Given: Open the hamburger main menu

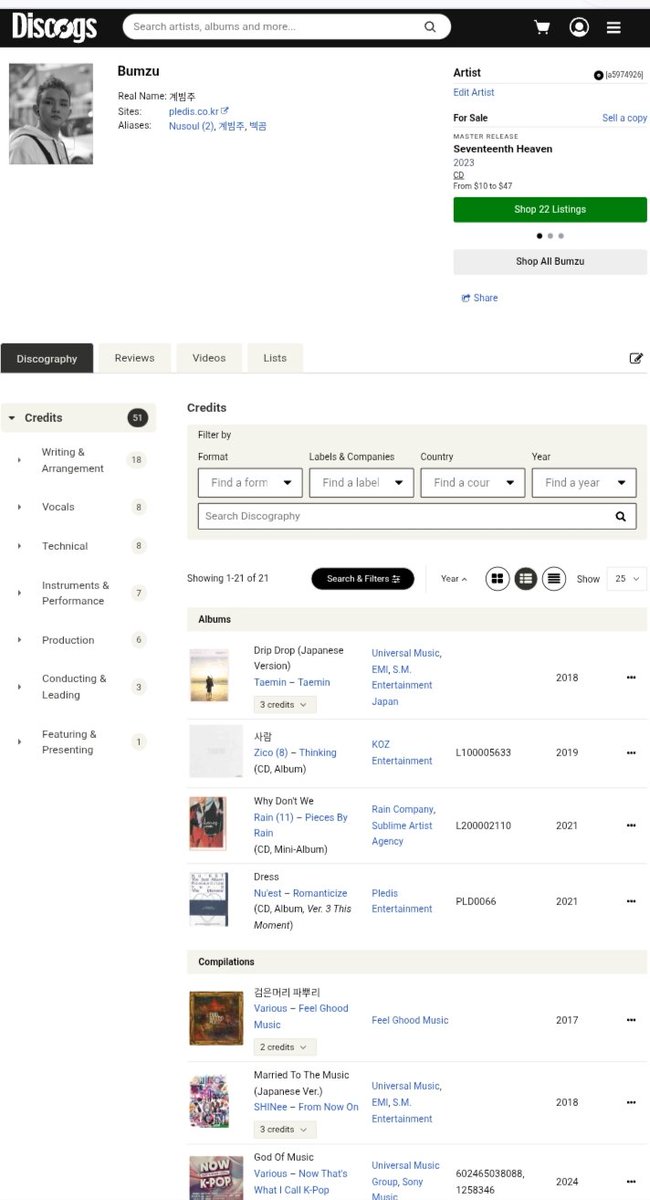Looking at the screenshot, I should click(614, 27).
